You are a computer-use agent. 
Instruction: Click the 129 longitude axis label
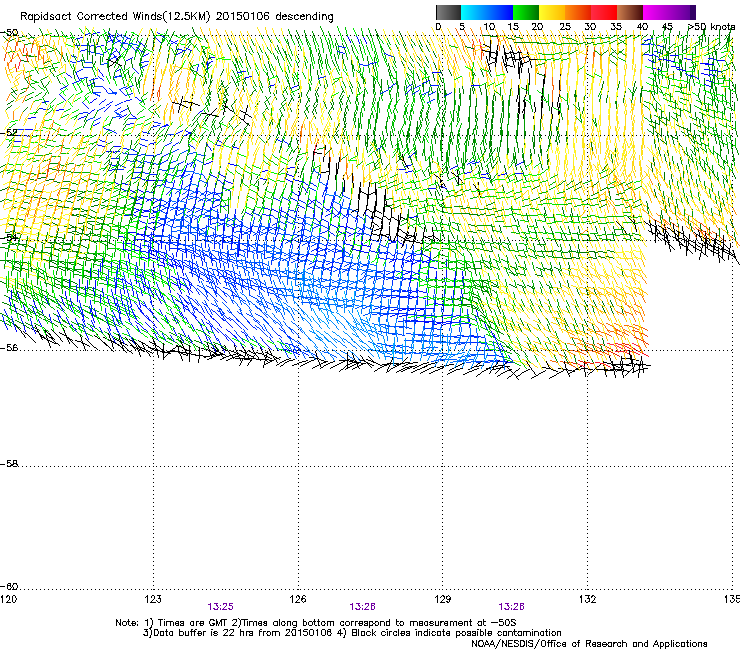pyautogui.click(x=443, y=599)
